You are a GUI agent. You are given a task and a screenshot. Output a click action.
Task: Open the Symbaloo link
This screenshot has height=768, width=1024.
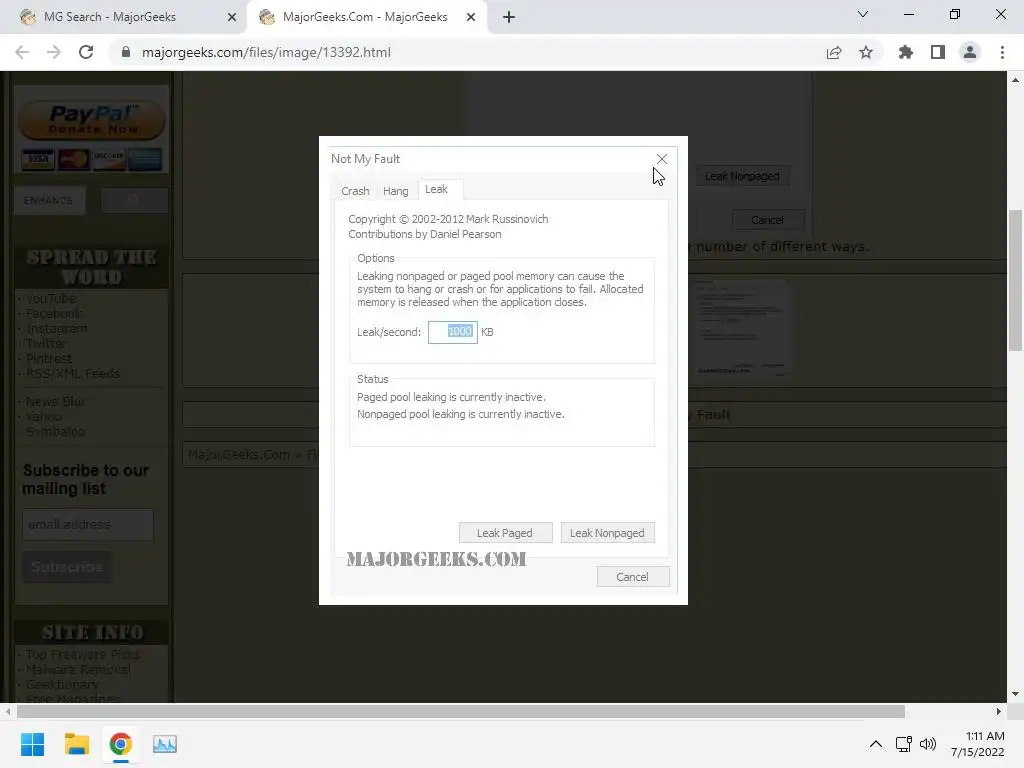coord(56,432)
